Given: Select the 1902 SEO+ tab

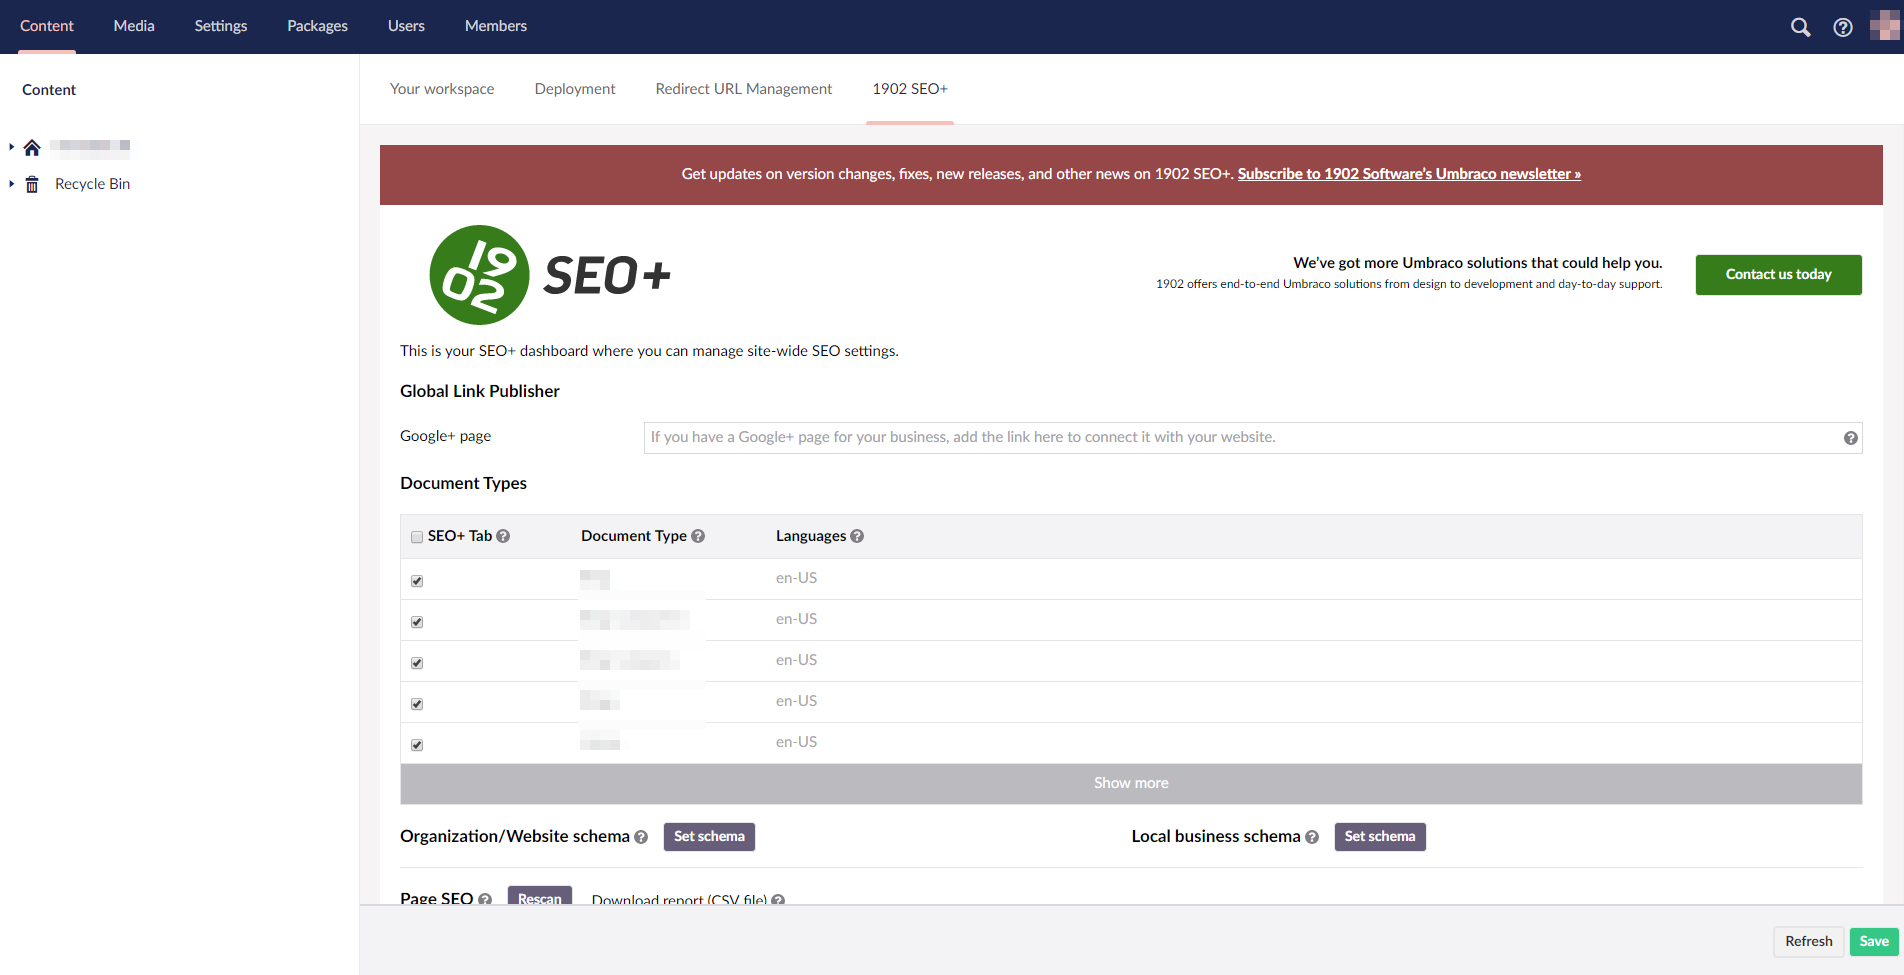Looking at the screenshot, I should pos(910,89).
